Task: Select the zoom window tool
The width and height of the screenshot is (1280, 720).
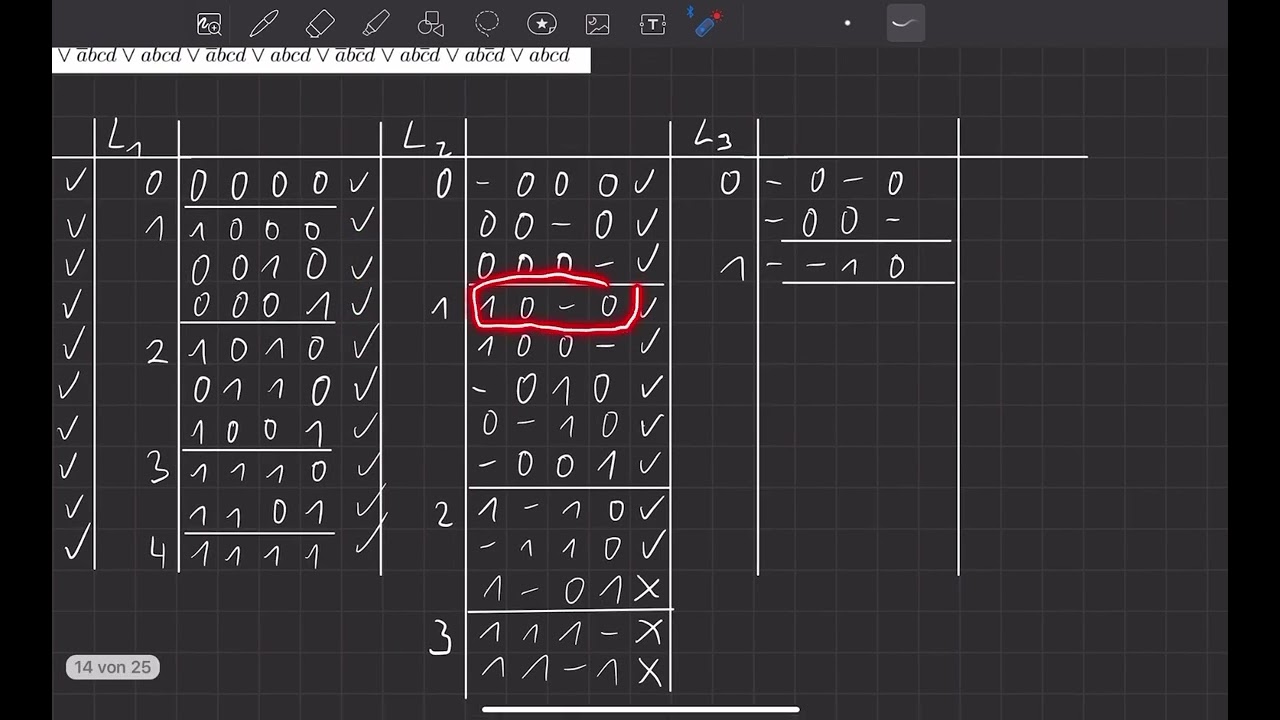Action: (x=209, y=24)
